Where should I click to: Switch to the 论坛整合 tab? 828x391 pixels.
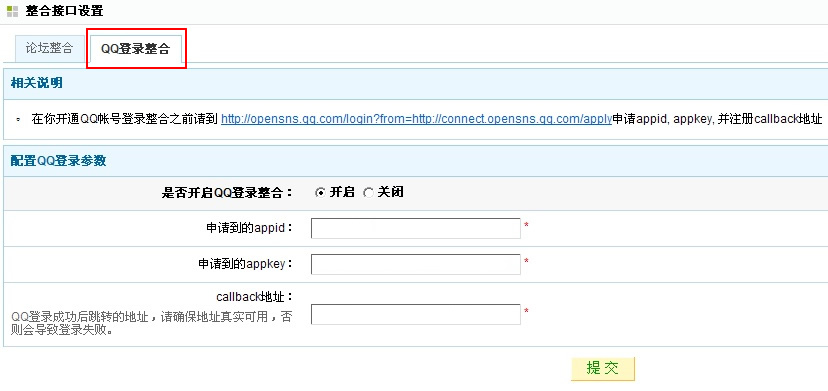pos(49,48)
